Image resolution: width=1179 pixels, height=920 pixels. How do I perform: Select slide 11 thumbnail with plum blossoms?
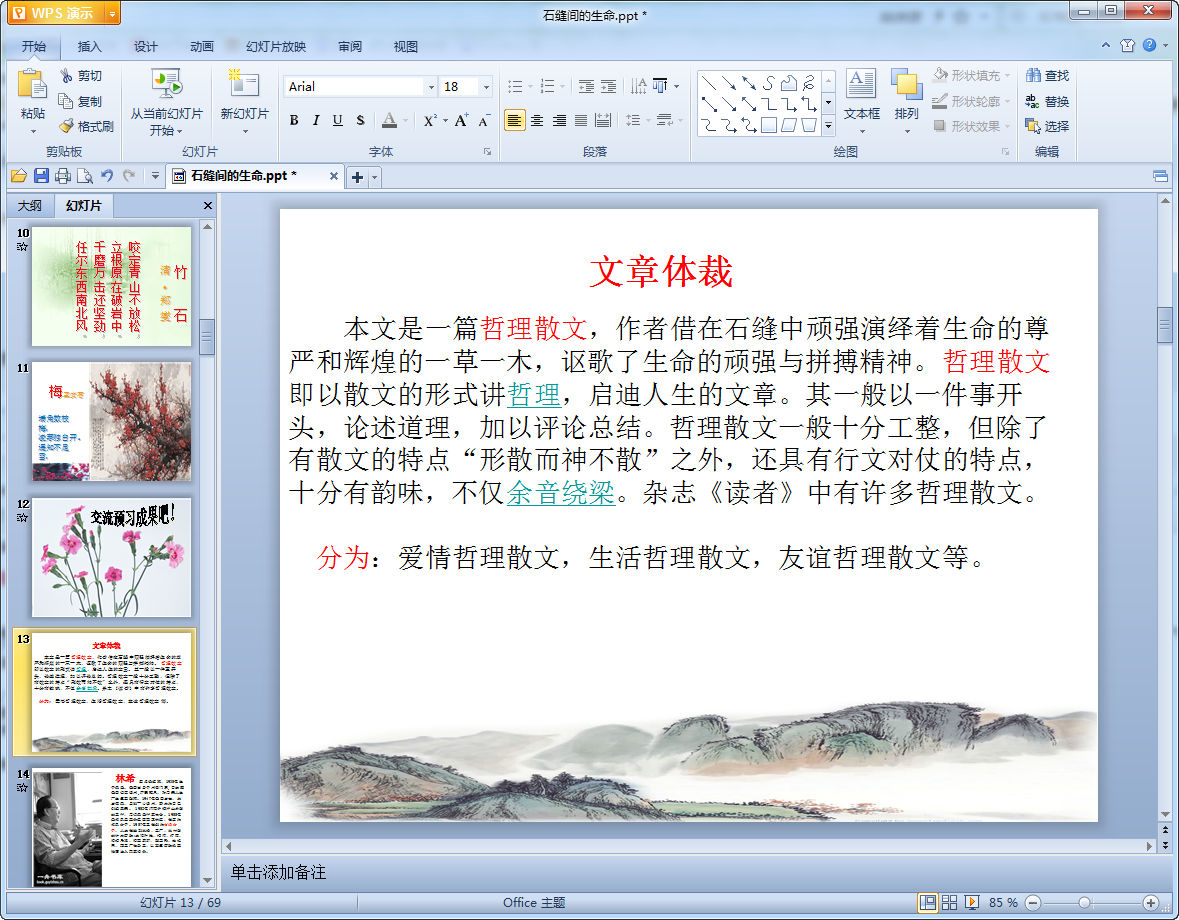(111, 422)
